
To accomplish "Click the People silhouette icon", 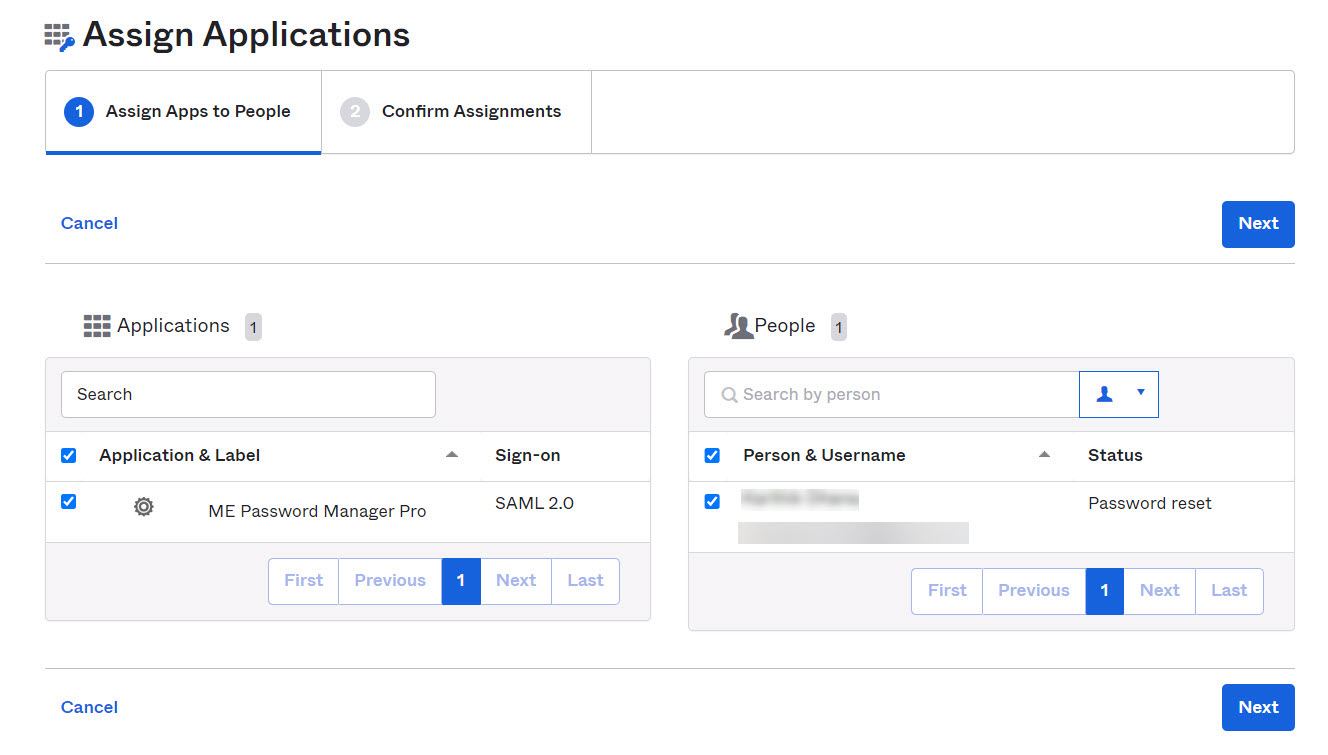I will [x=738, y=326].
